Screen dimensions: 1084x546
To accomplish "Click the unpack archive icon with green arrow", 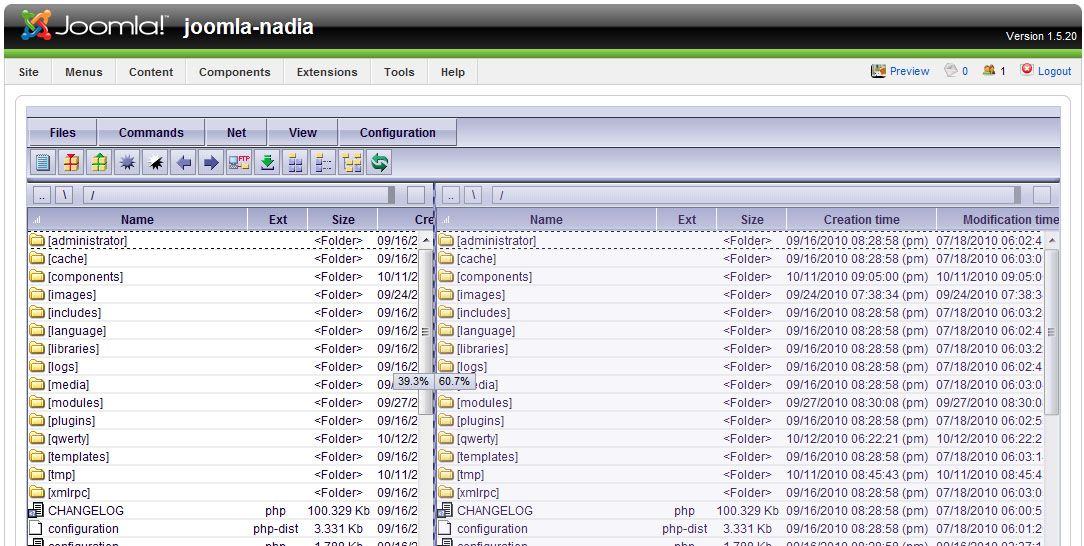I will tap(99, 163).
